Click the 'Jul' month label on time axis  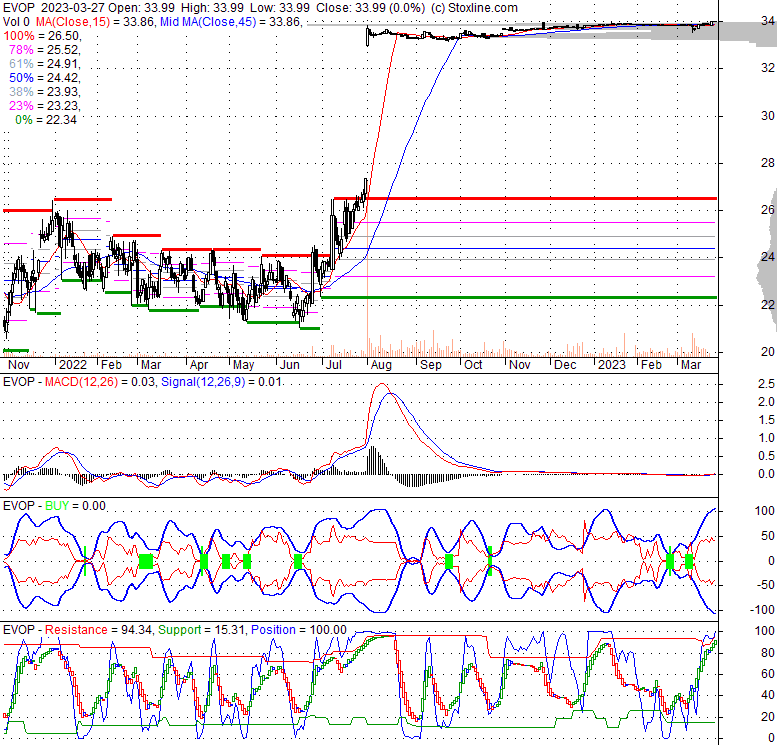(334, 365)
